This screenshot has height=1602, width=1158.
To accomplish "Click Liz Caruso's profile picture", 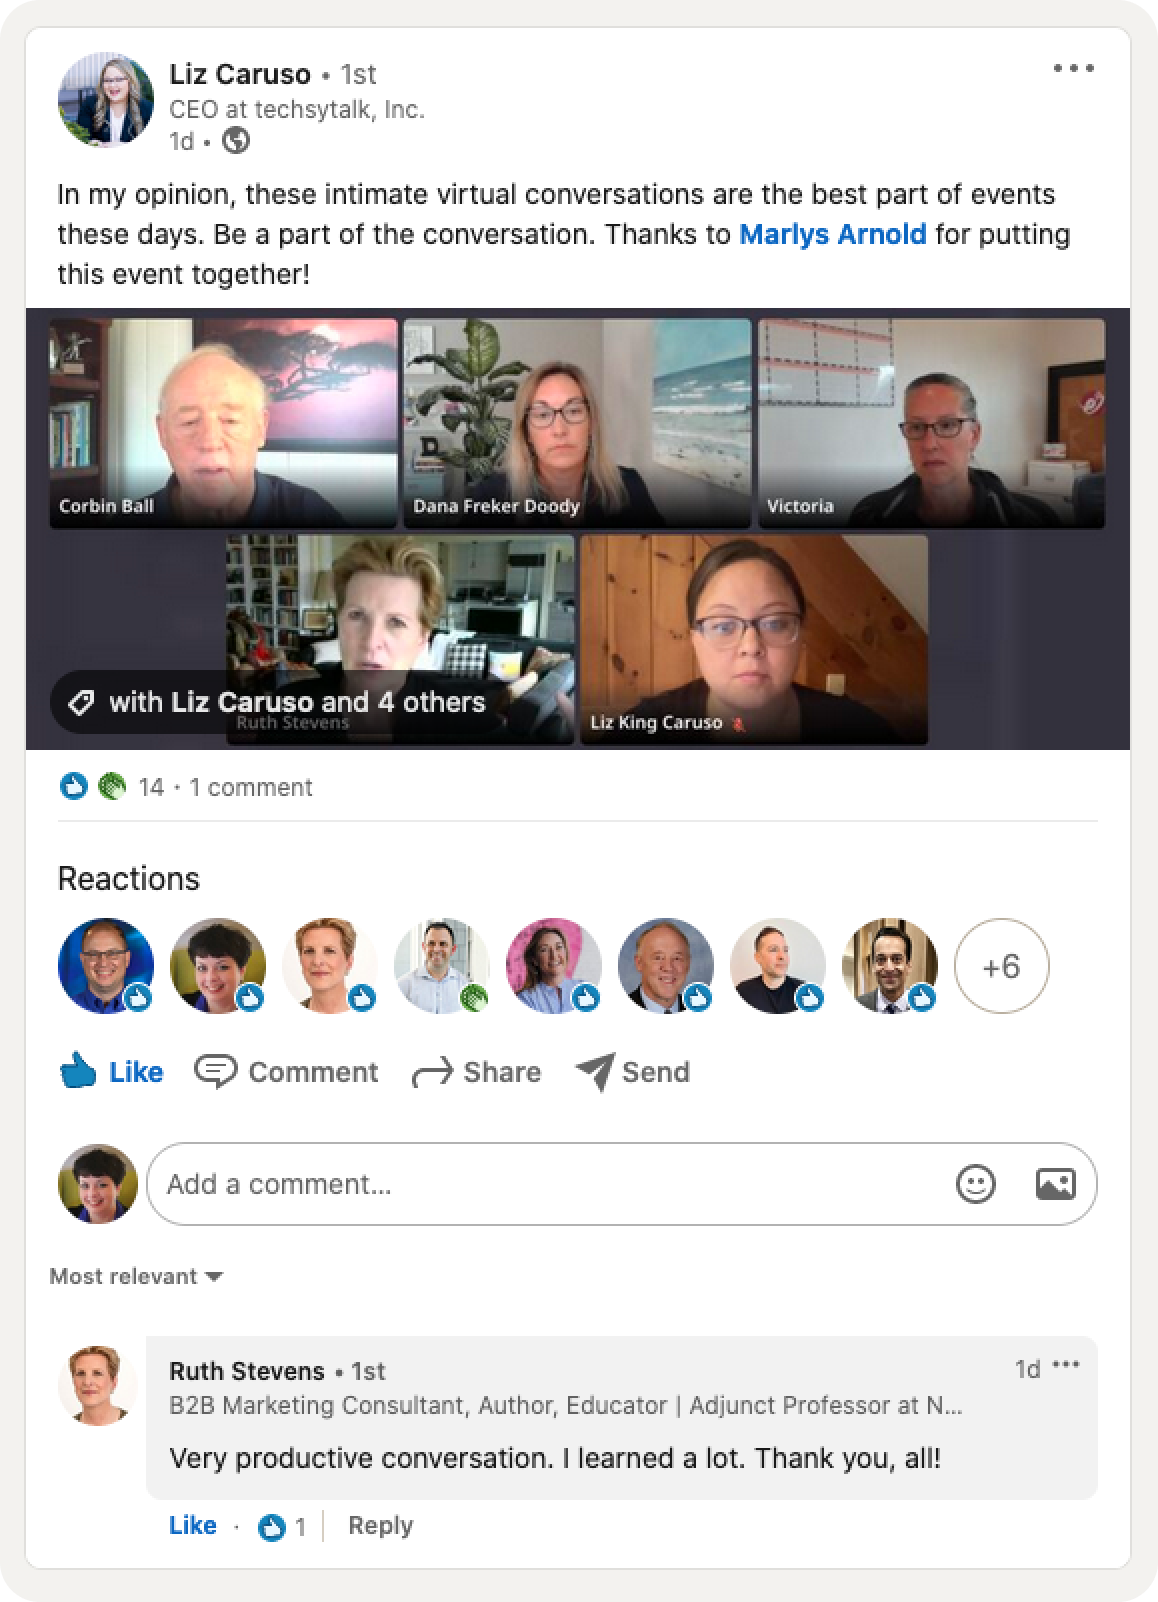I will 106,100.
